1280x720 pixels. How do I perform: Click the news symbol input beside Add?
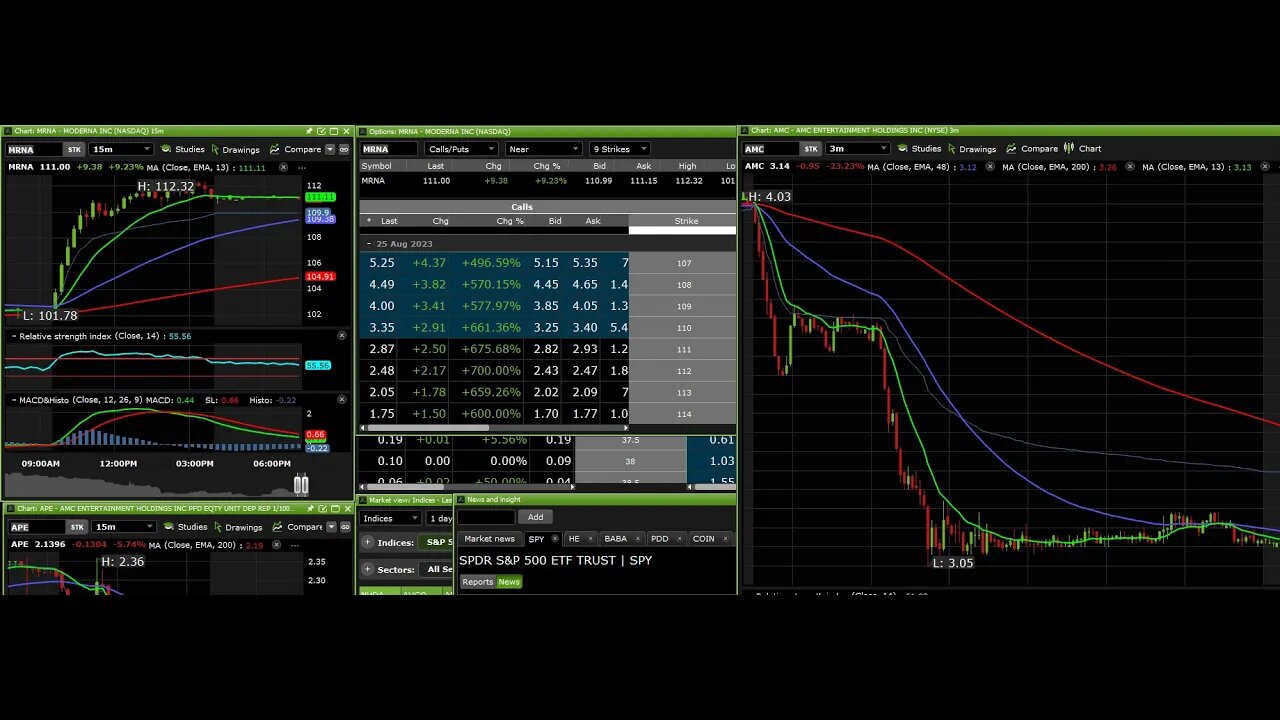(x=486, y=517)
